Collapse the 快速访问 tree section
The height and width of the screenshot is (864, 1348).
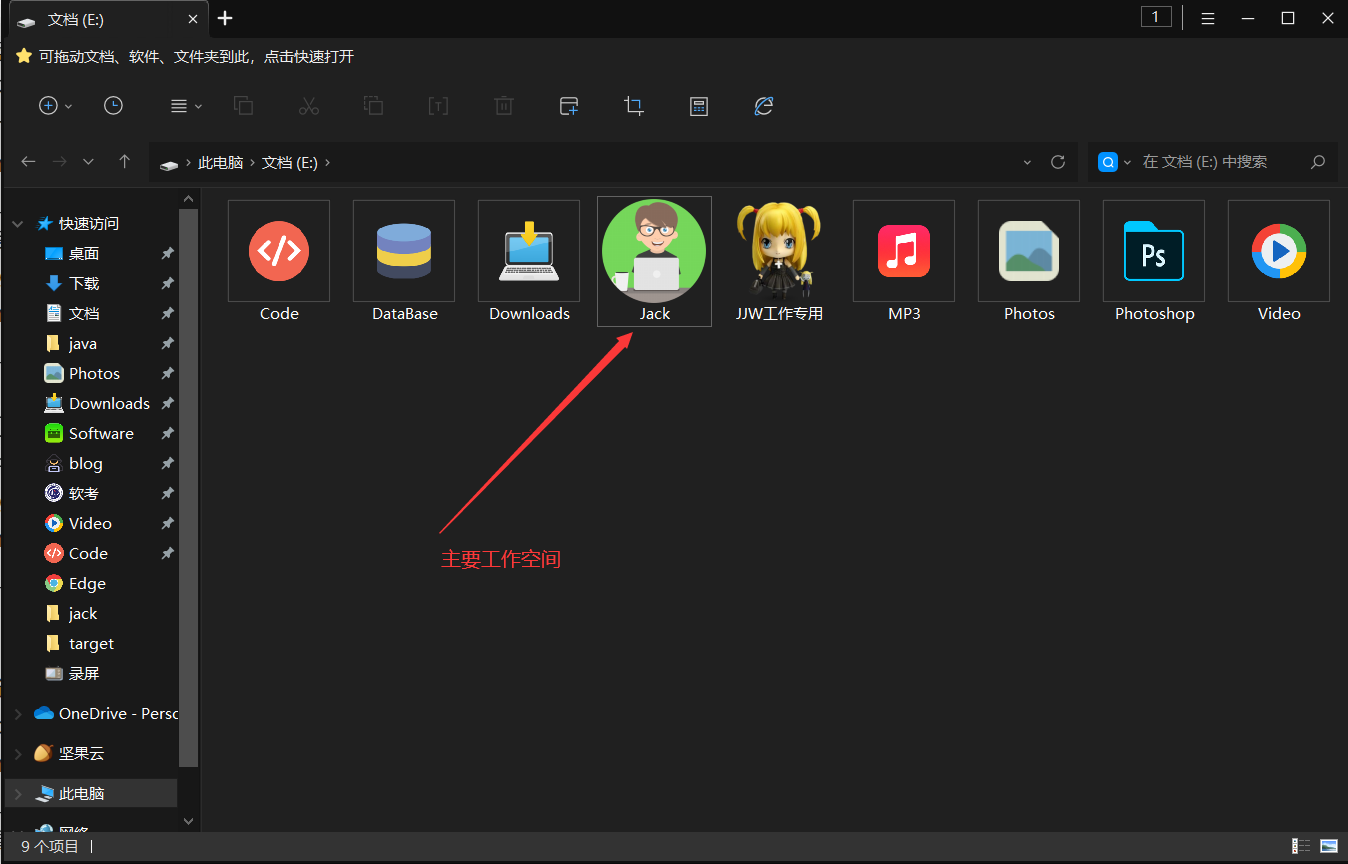coord(18,224)
